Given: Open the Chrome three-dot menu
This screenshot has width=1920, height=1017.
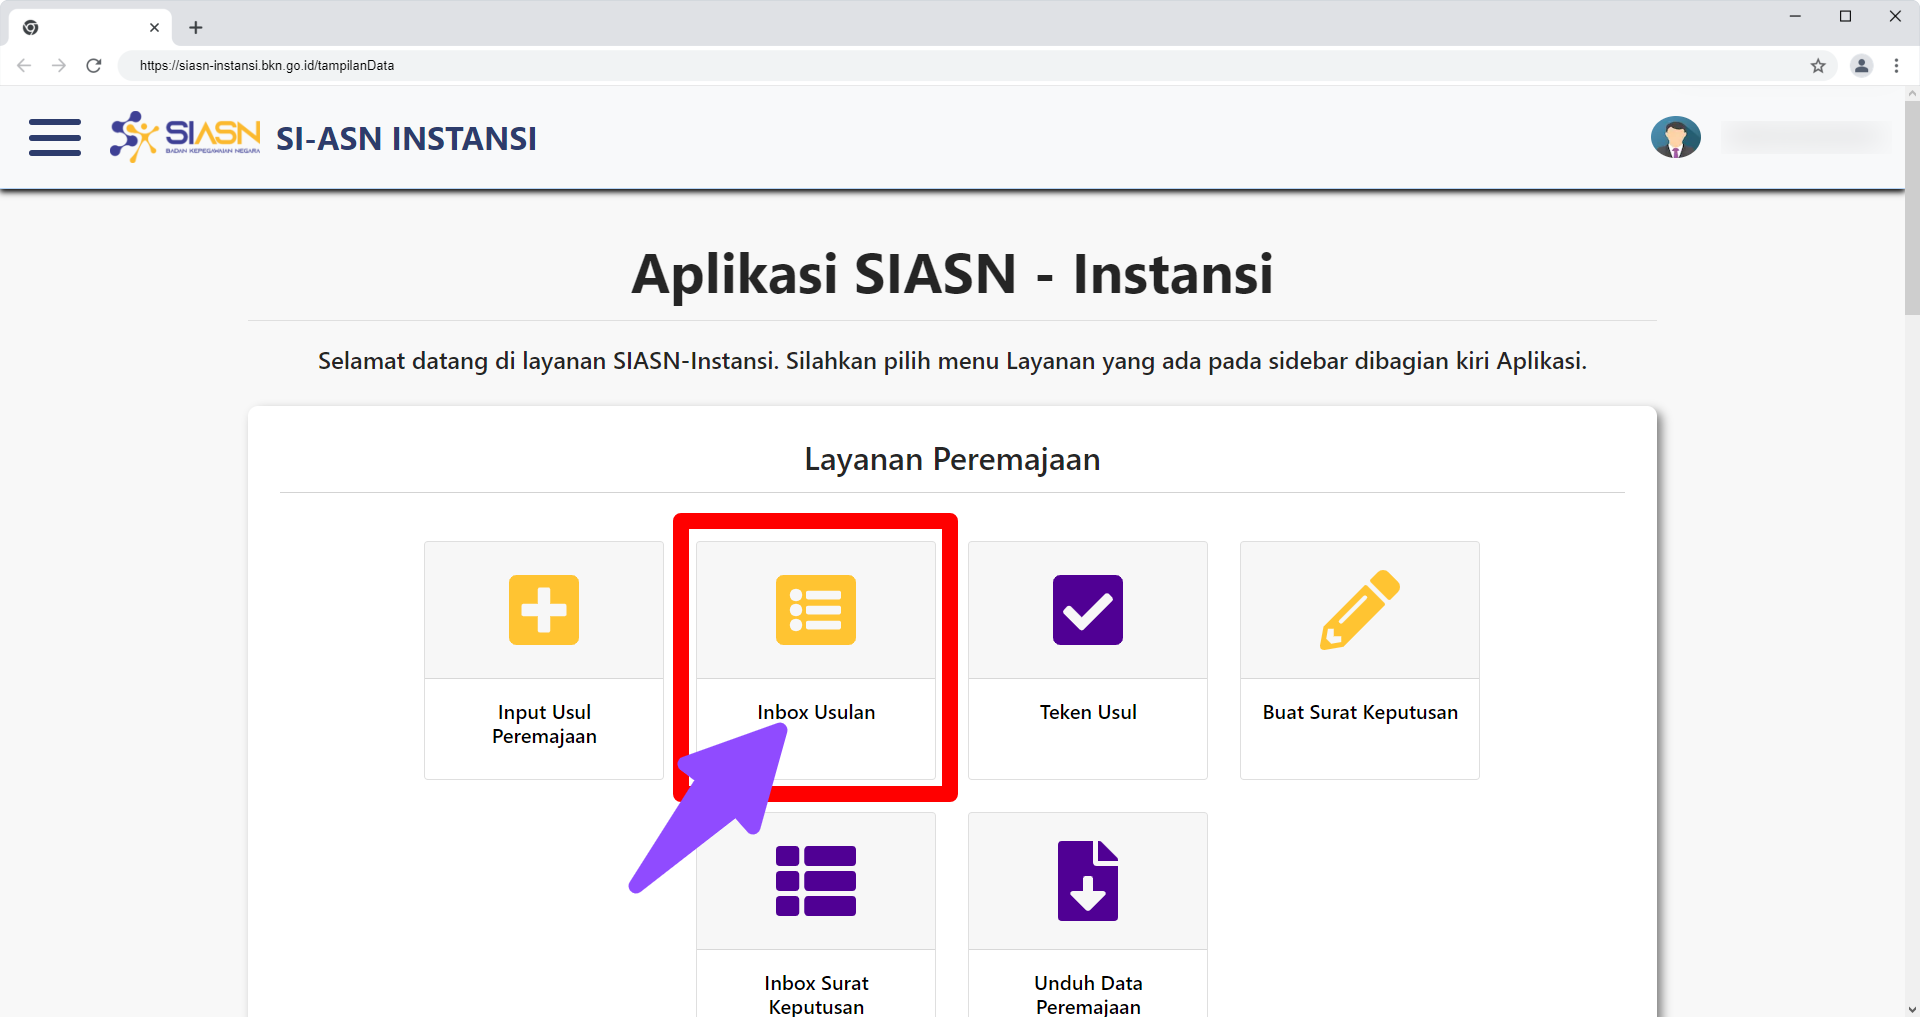Looking at the screenshot, I should pyautogui.click(x=1896, y=66).
